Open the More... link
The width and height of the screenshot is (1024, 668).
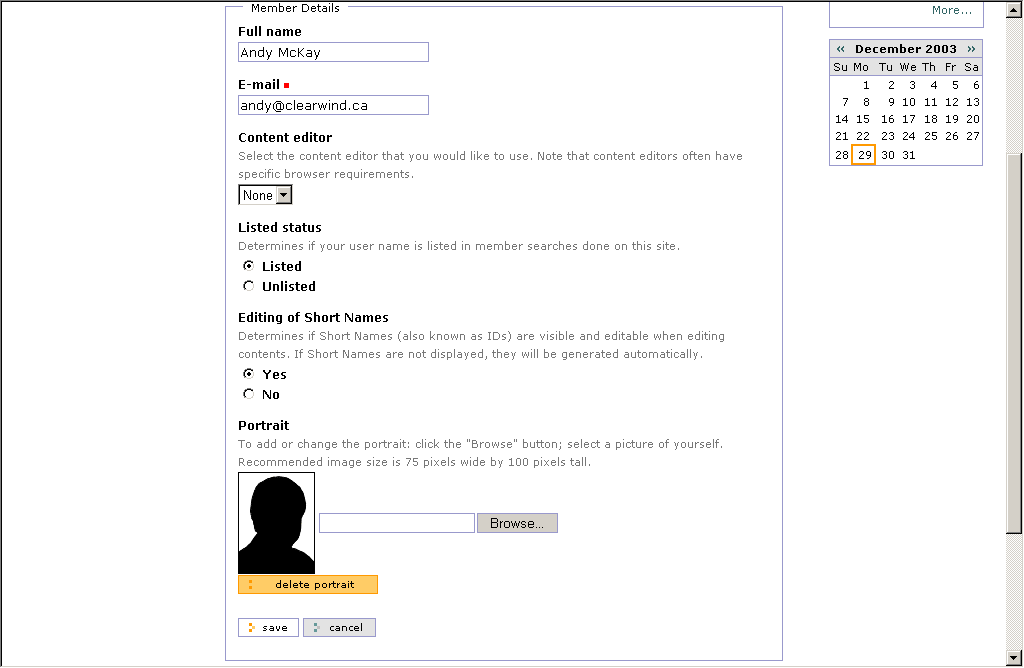click(x=951, y=10)
